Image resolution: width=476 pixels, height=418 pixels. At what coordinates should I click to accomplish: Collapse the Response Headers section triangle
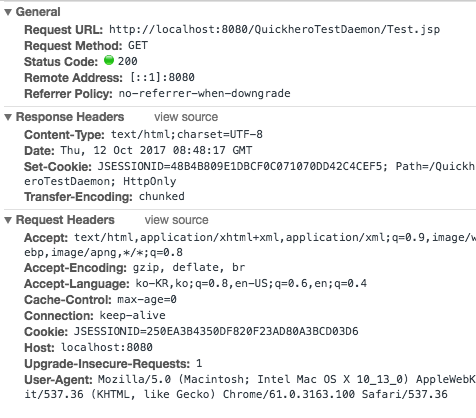[8, 117]
